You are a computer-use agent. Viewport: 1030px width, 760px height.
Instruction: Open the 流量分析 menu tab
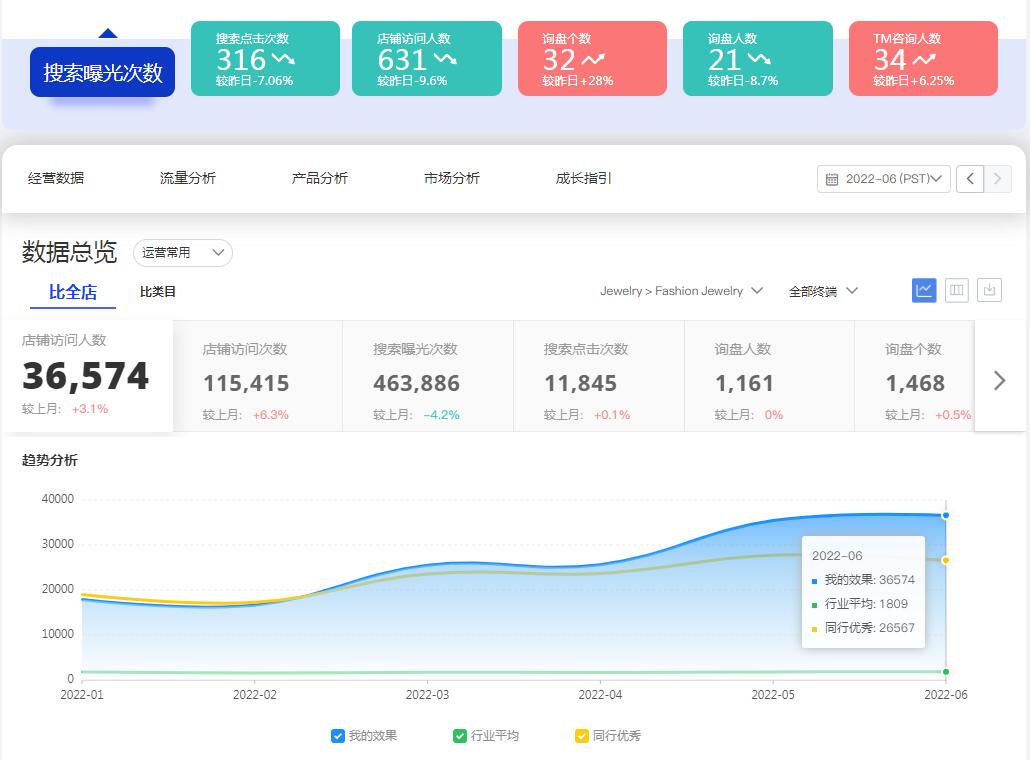tap(188, 178)
